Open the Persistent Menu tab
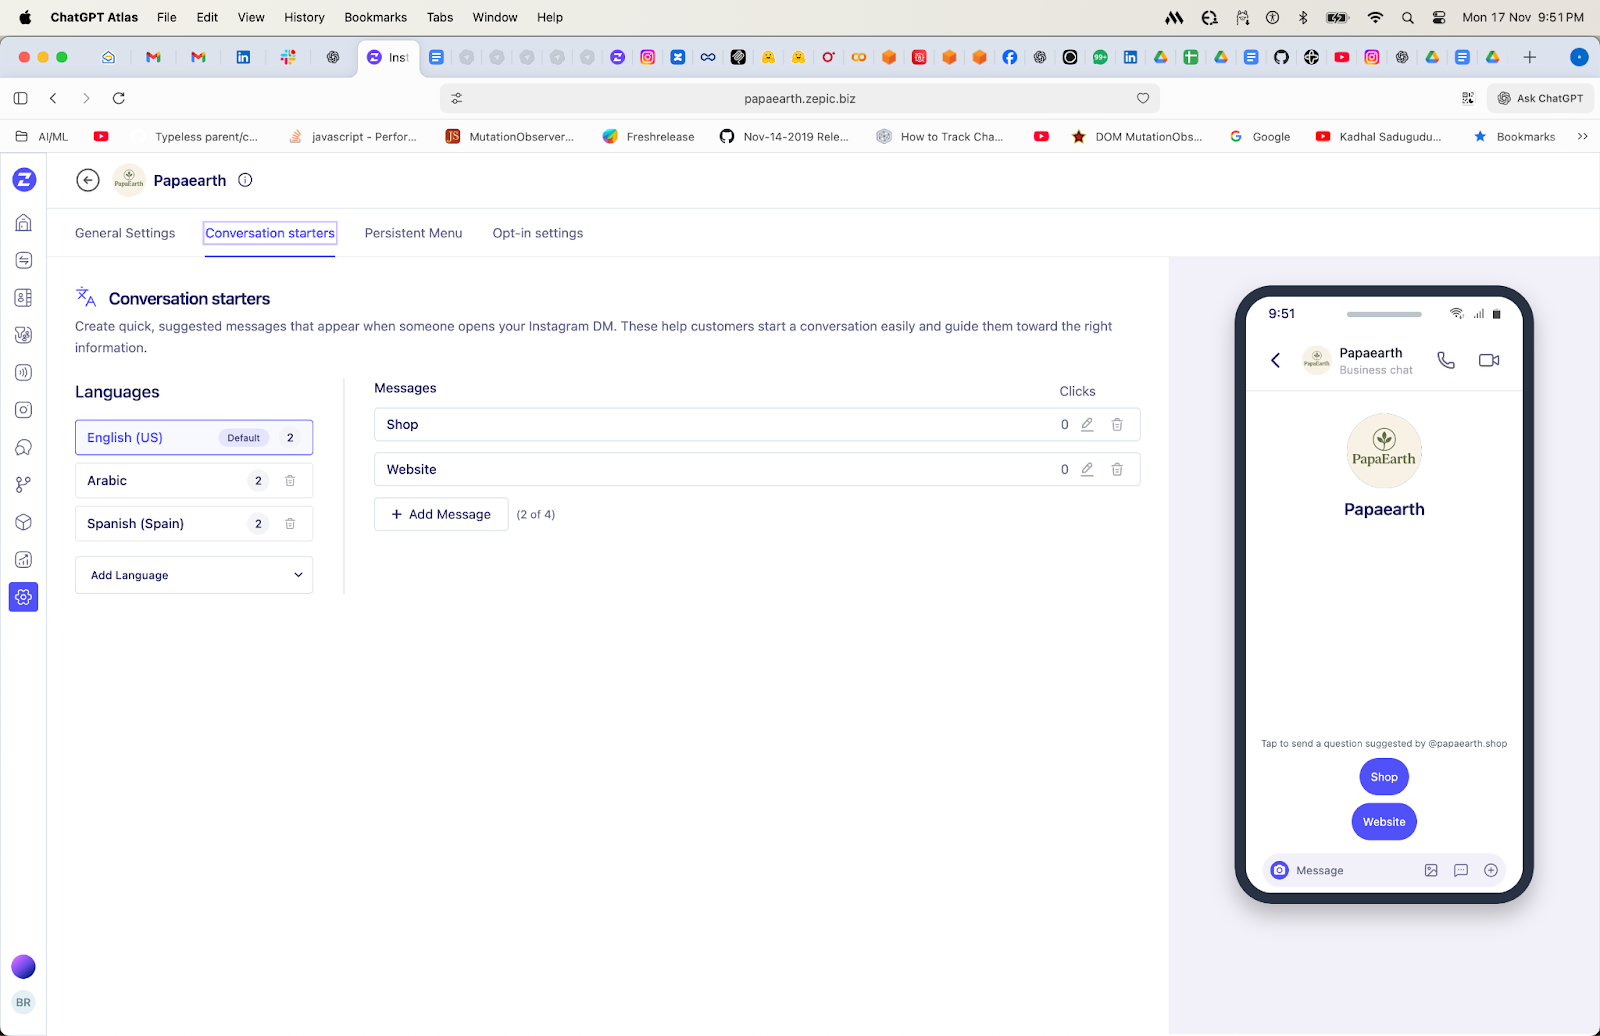The height and width of the screenshot is (1036, 1600). [x=414, y=233]
